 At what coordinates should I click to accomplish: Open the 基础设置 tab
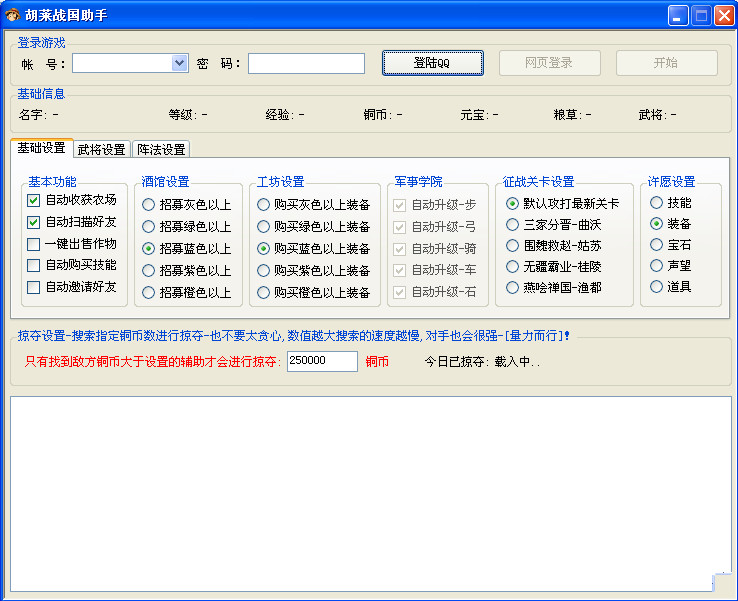click(41, 148)
